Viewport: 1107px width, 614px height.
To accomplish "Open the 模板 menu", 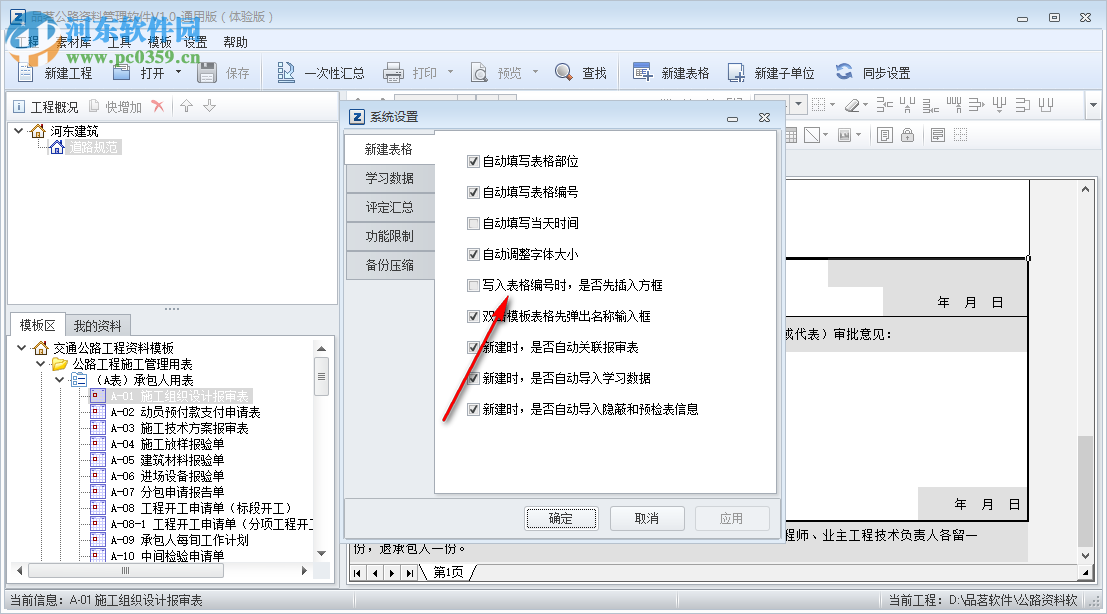I will coord(158,41).
